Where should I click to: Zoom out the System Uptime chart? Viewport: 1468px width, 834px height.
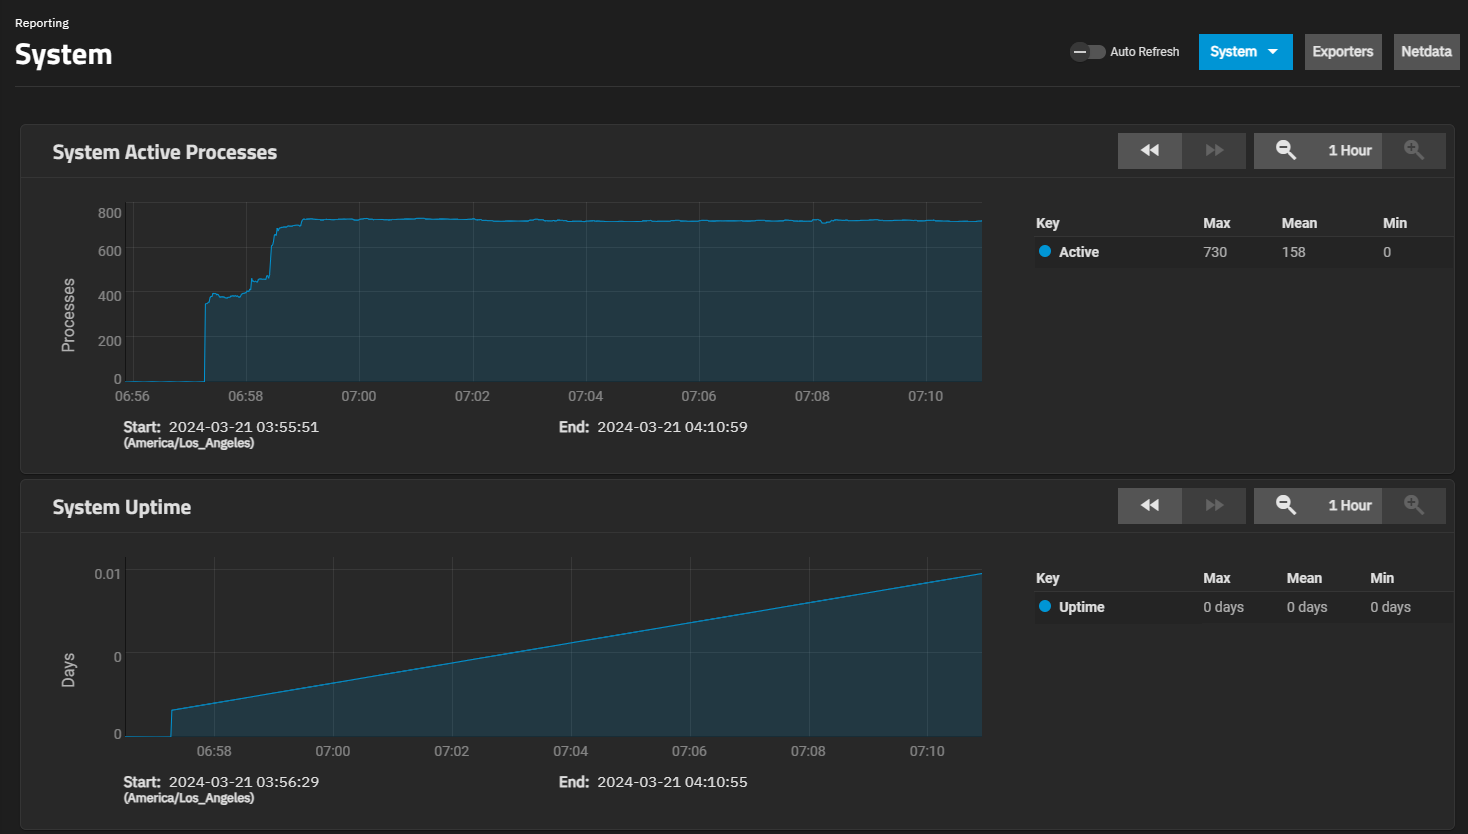(x=1286, y=506)
